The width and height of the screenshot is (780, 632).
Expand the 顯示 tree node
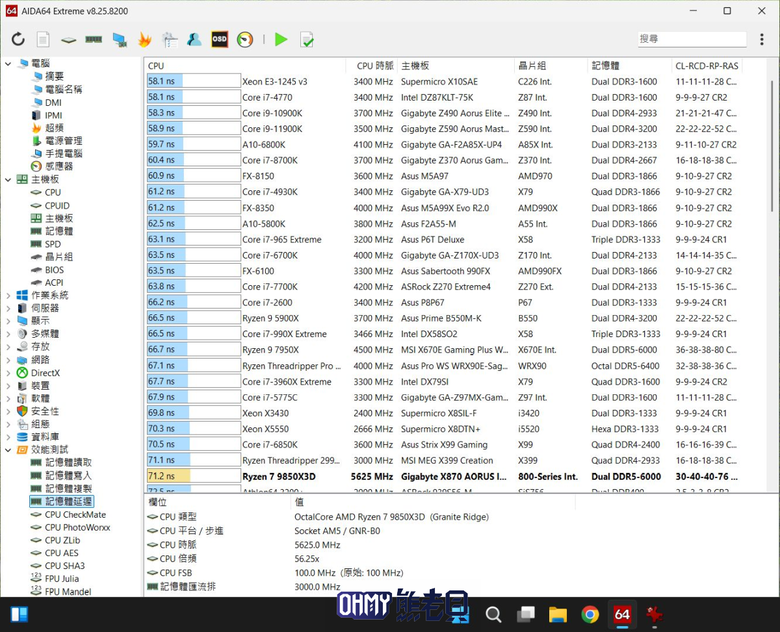click(x=8, y=321)
